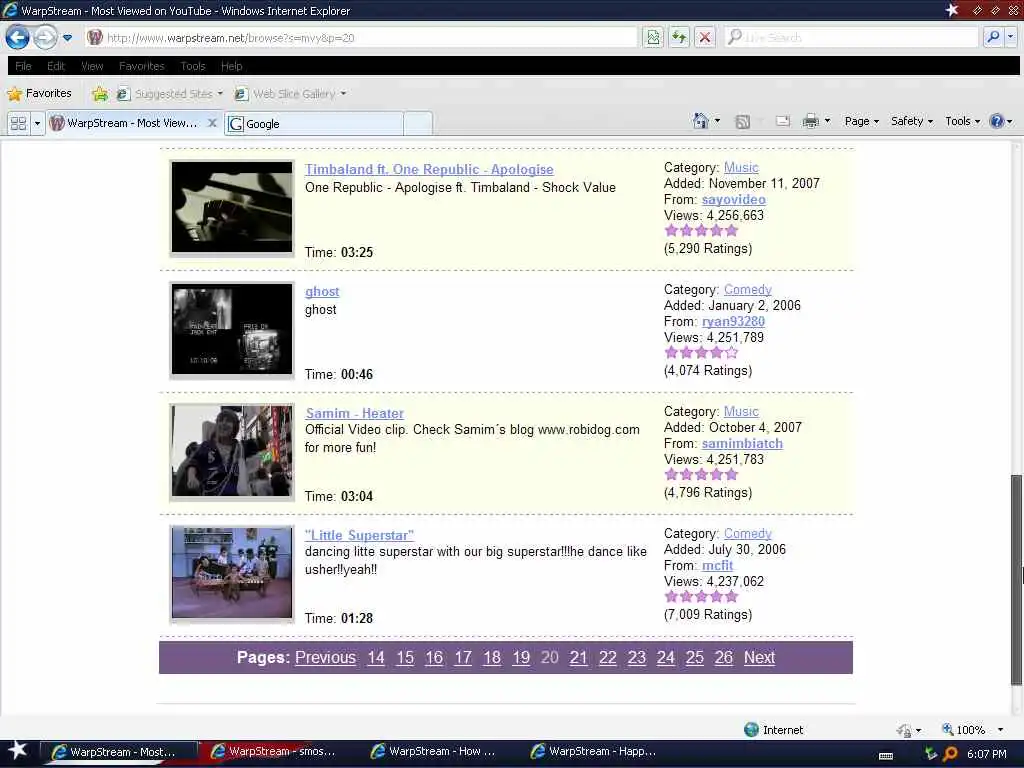This screenshot has height=768, width=1024.
Task: Click uploader link sayovideo
Action: (x=733, y=199)
